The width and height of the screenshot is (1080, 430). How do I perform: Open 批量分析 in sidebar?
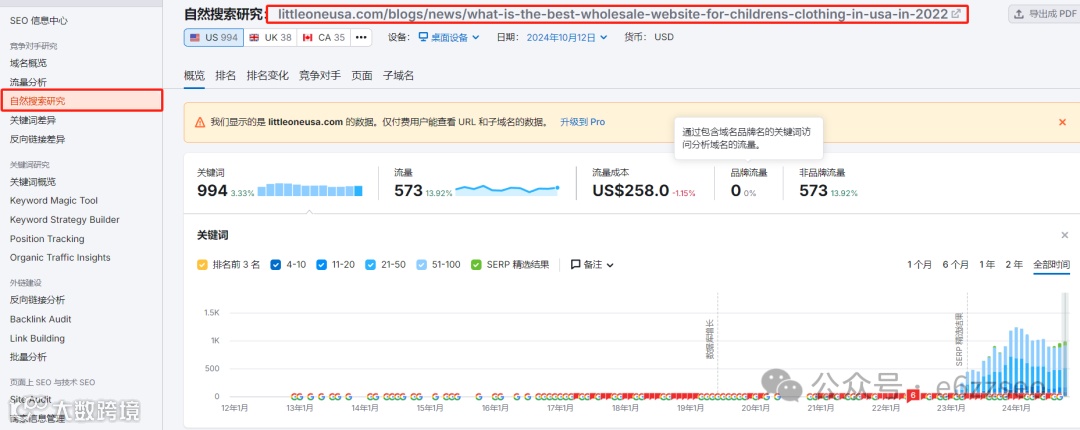click(28, 357)
